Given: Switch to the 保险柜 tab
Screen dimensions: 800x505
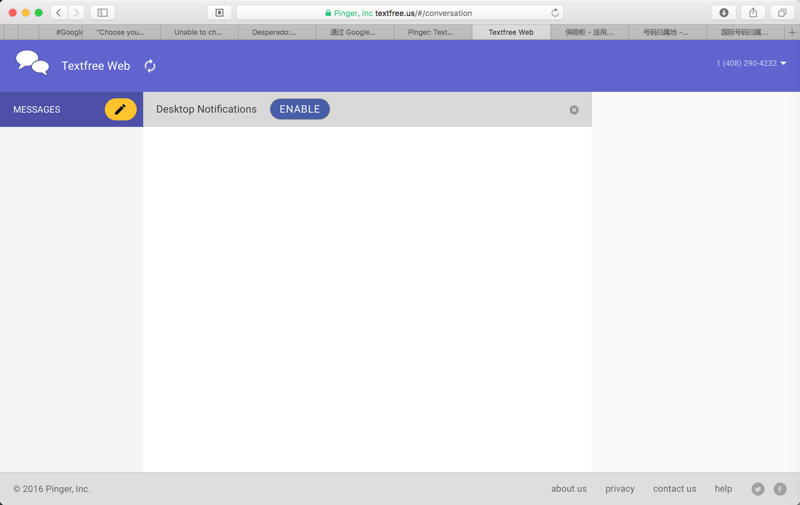Looking at the screenshot, I should click(589, 32).
